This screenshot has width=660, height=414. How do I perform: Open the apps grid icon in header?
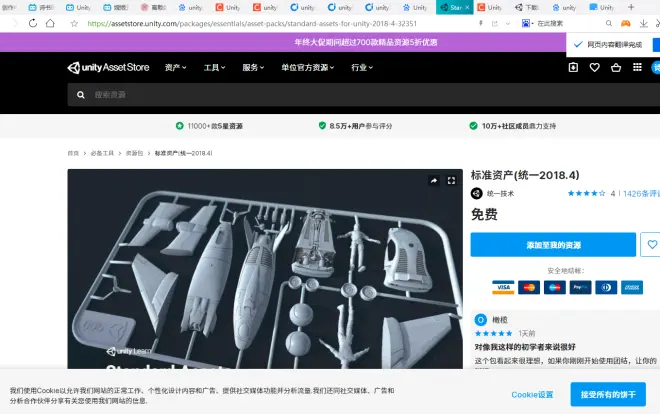[x=637, y=67]
